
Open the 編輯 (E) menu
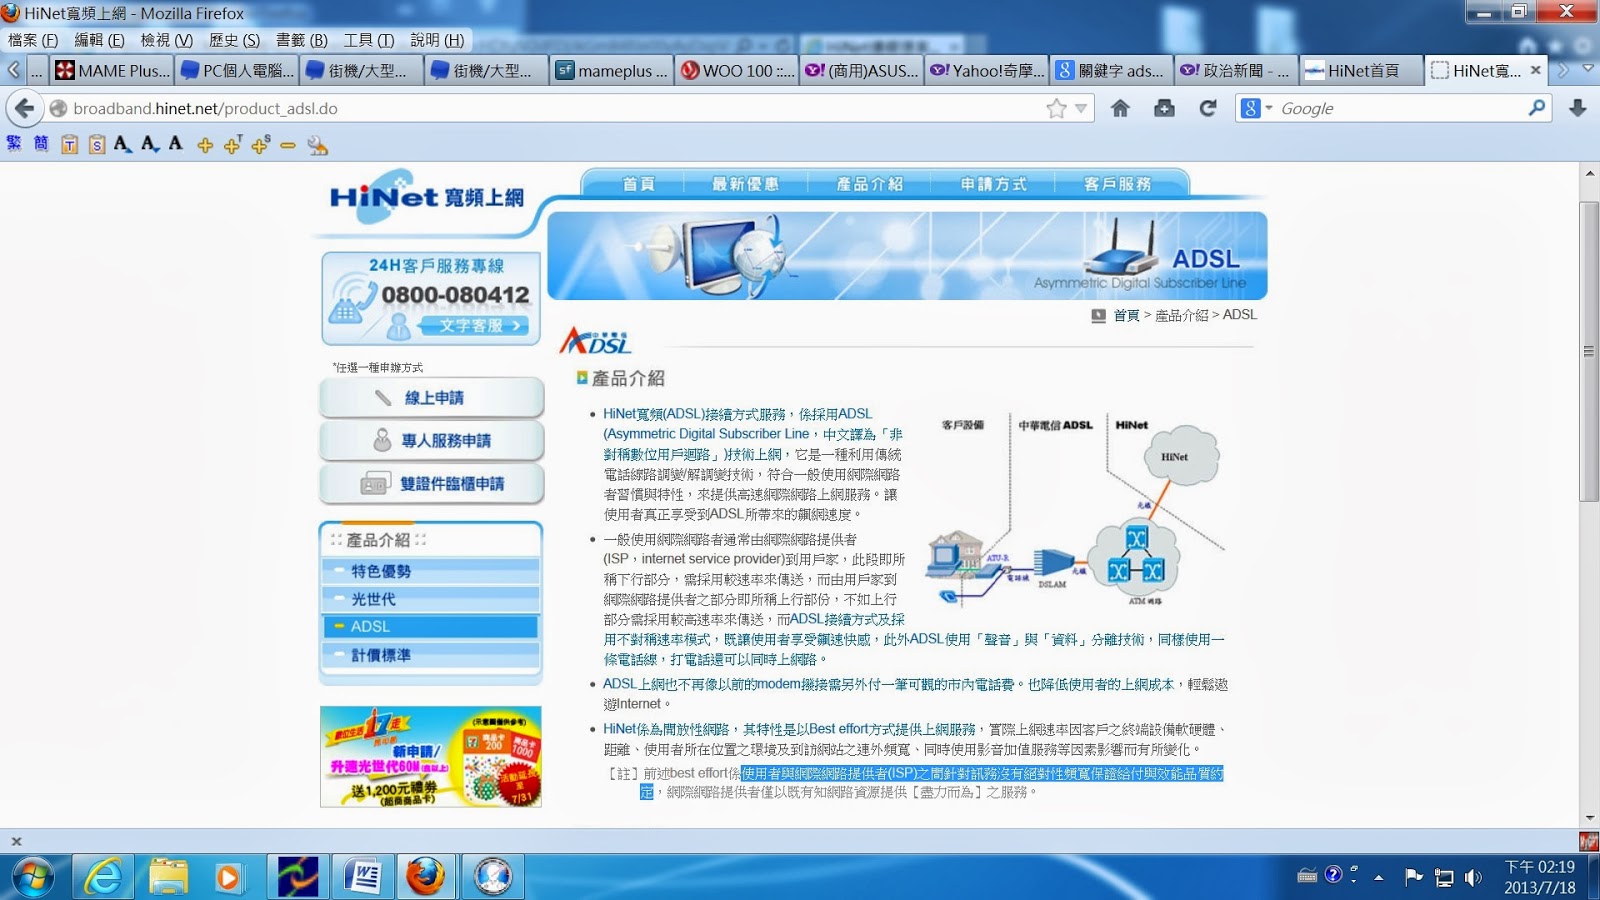point(100,40)
